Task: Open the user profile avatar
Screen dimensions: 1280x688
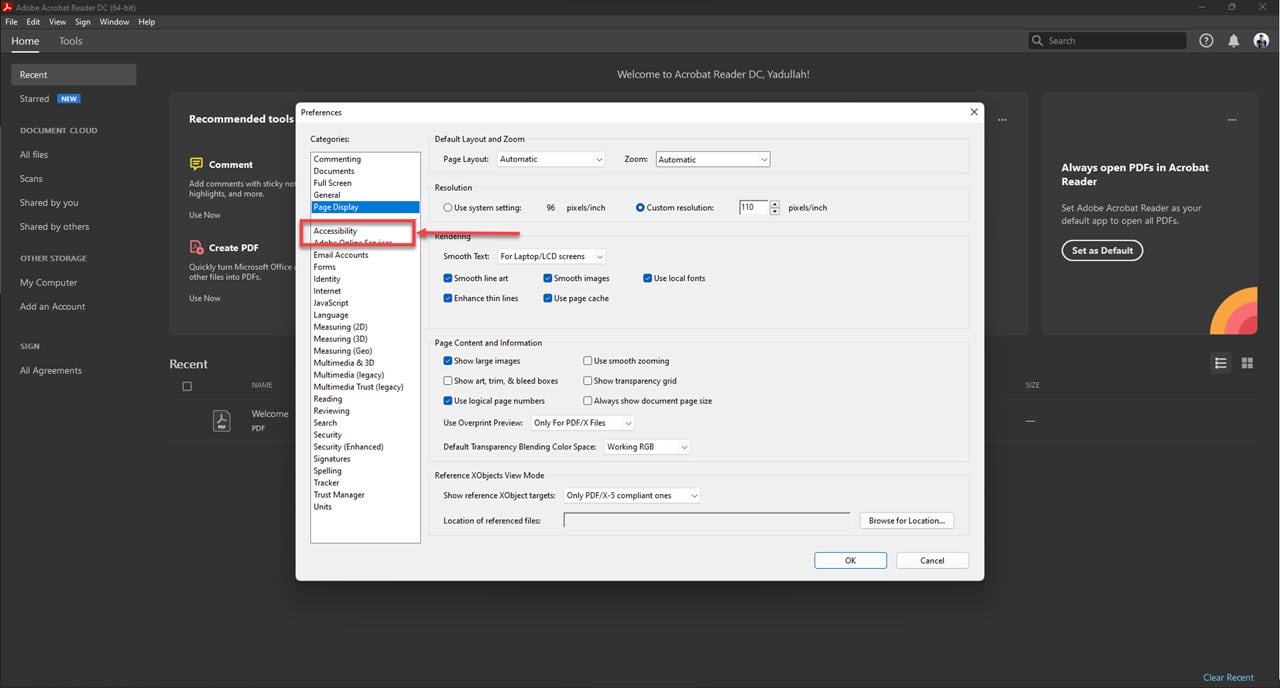Action: 1260,41
